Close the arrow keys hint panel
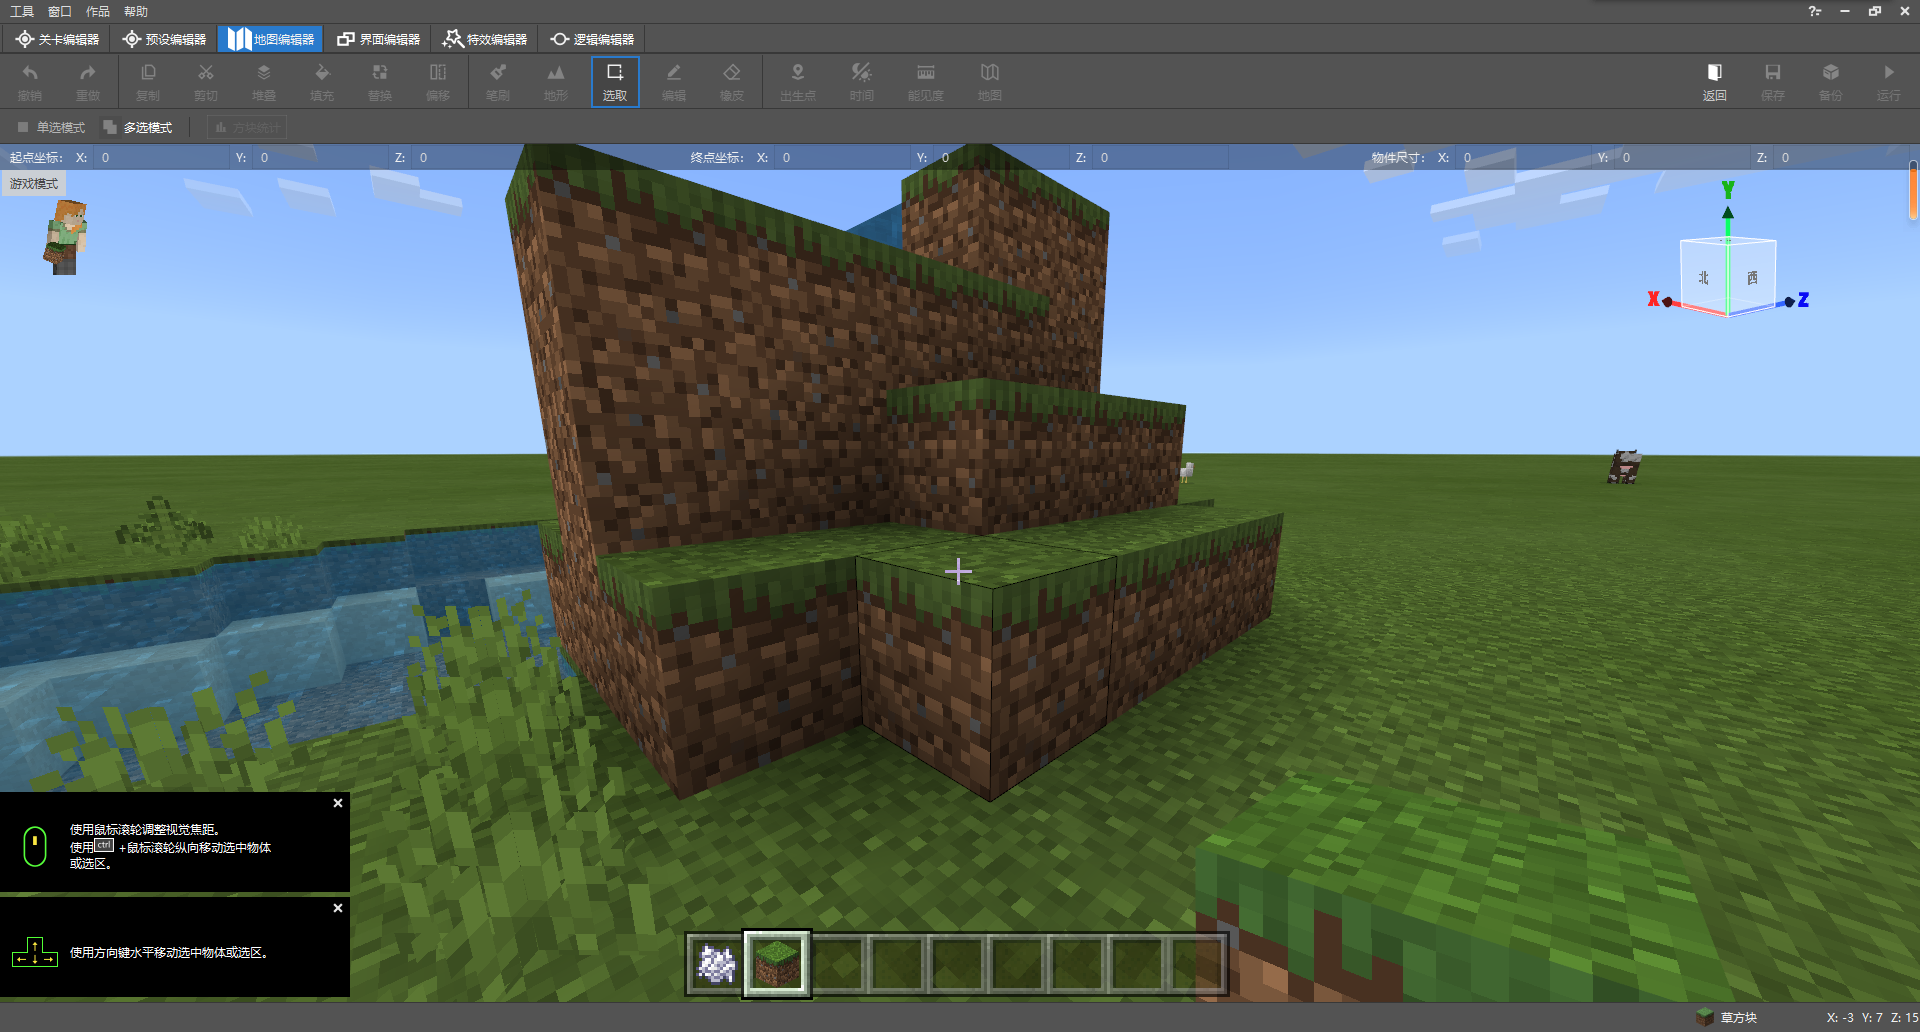Screen dimensions: 1920x1032 point(338,908)
